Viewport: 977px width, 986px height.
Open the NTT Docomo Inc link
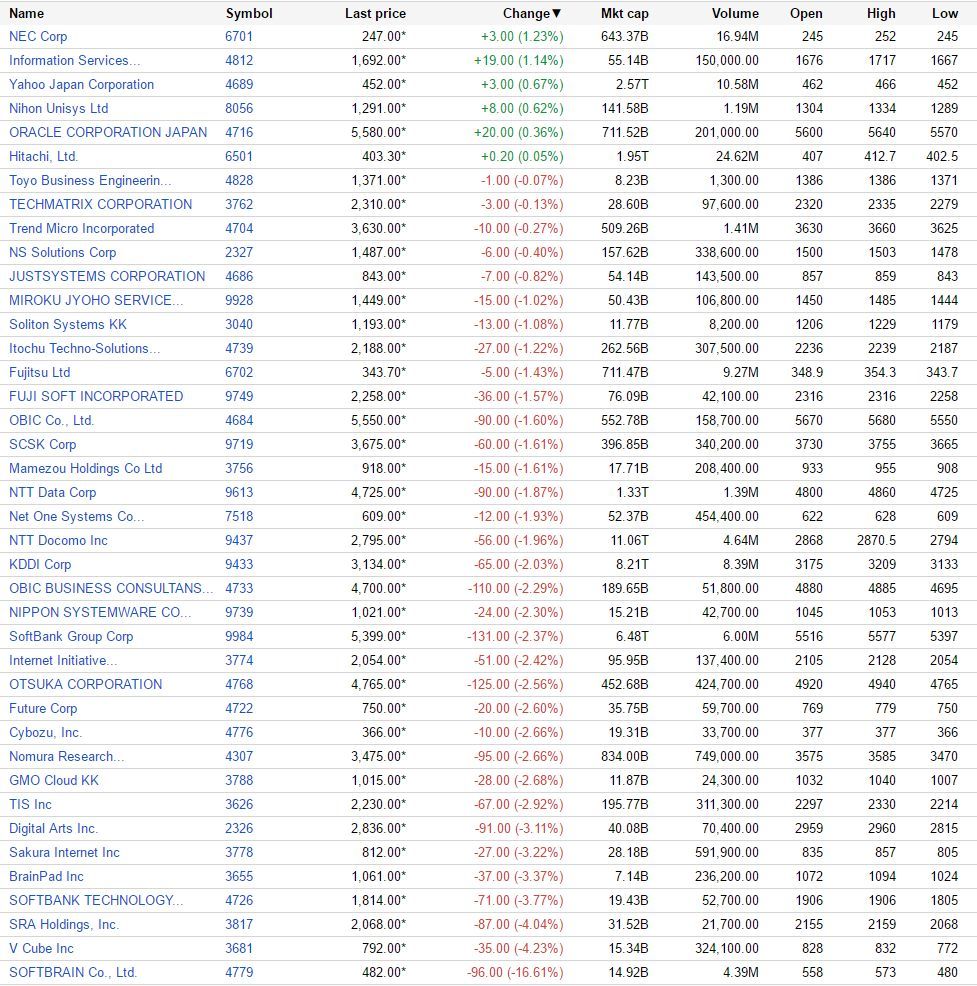(58, 540)
